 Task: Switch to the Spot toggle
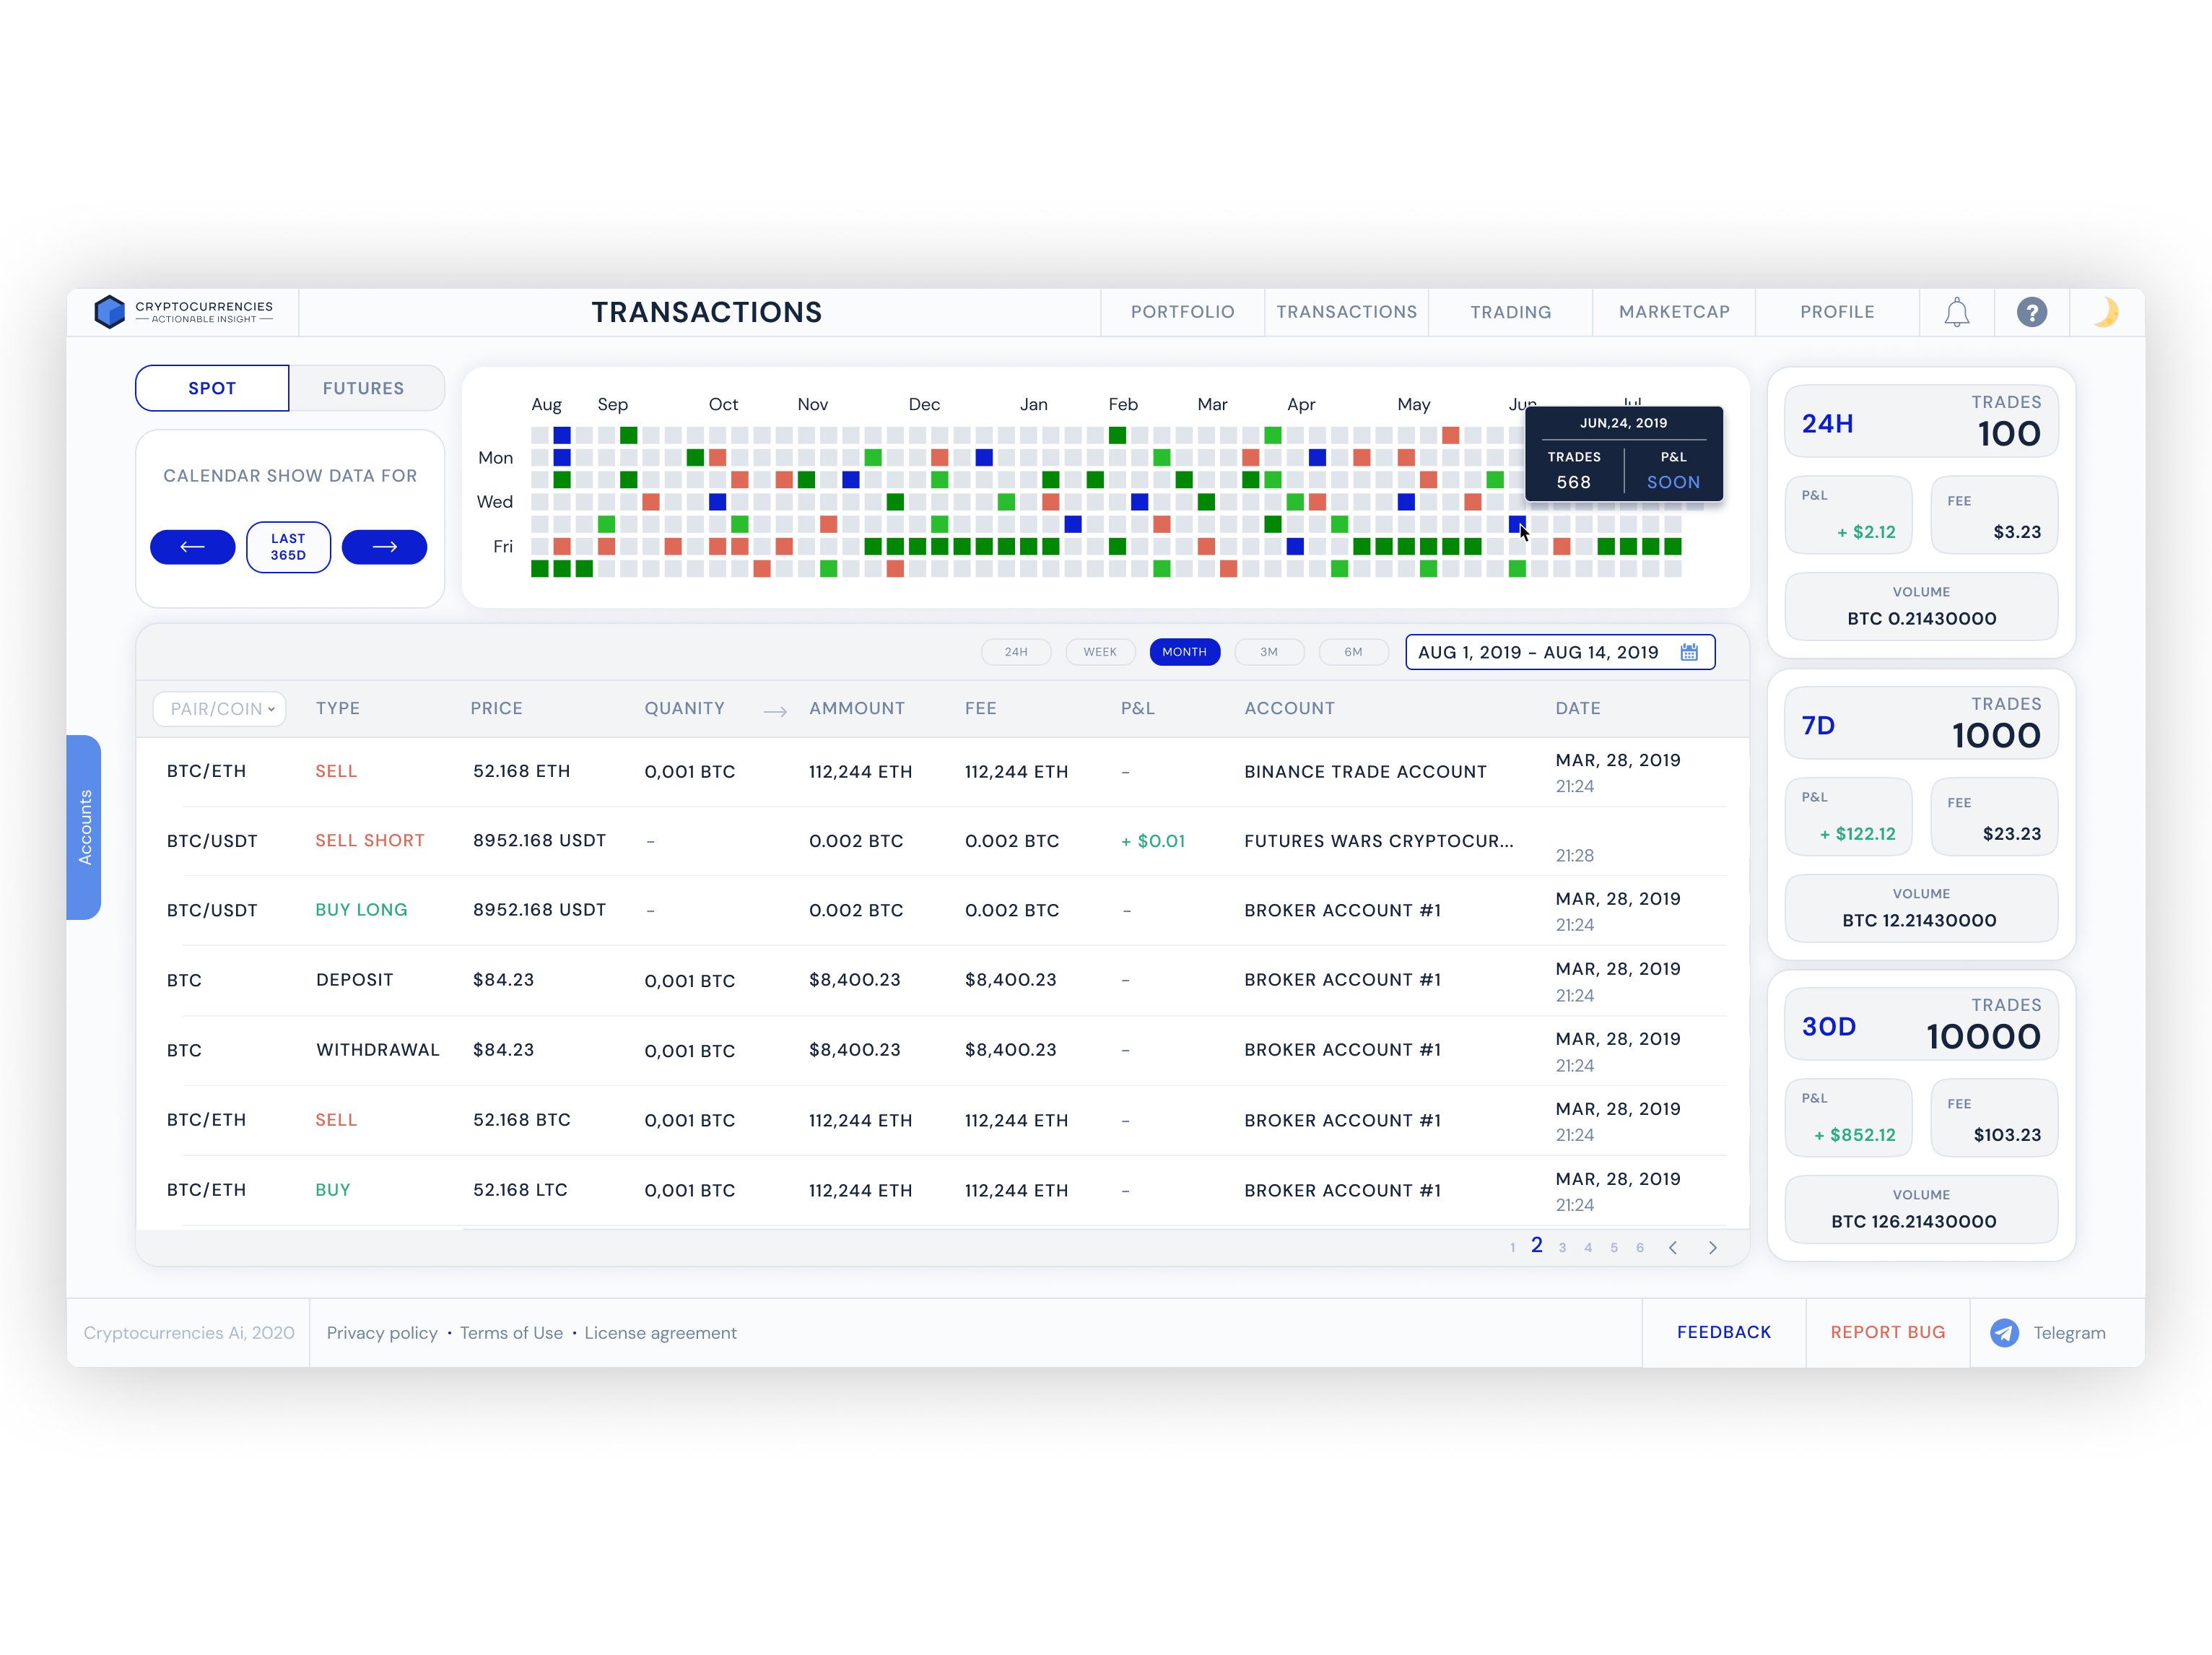coord(212,388)
